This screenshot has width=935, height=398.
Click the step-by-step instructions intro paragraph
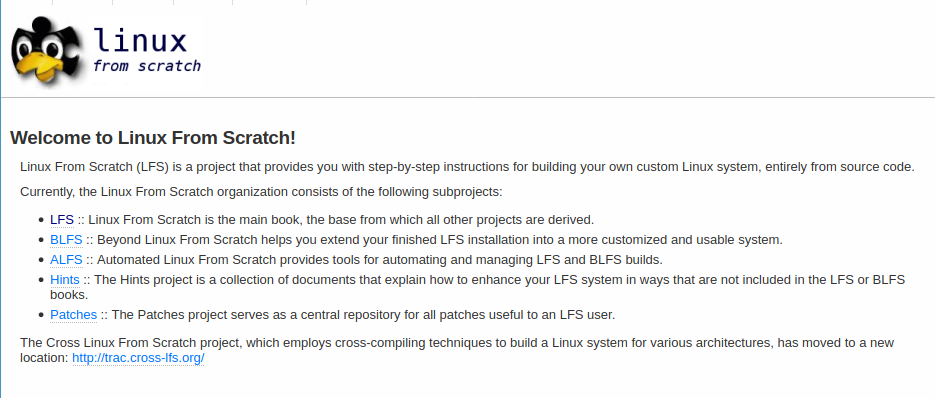467,166
